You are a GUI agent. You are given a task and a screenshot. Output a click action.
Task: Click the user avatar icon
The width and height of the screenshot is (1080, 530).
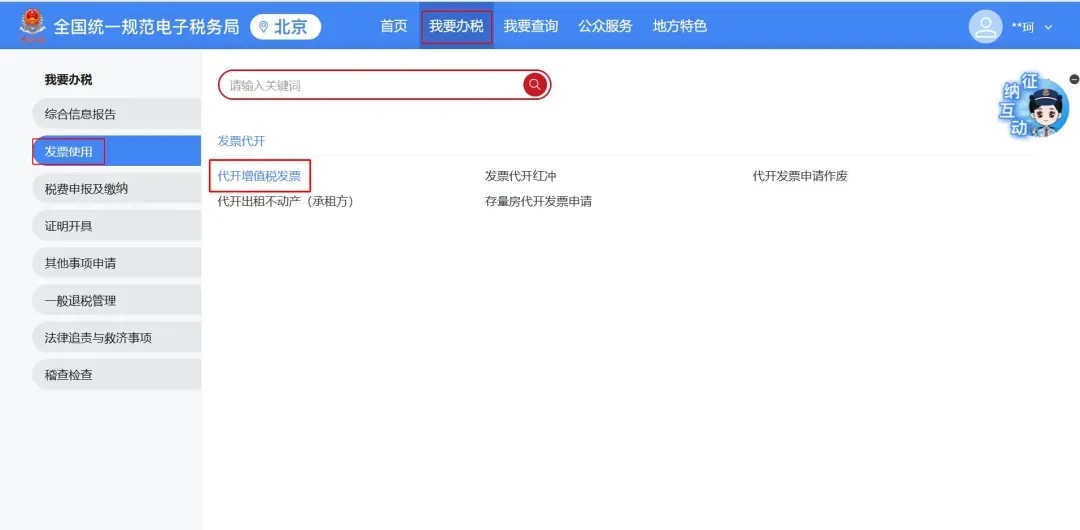pyautogui.click(x=985, y=27)
